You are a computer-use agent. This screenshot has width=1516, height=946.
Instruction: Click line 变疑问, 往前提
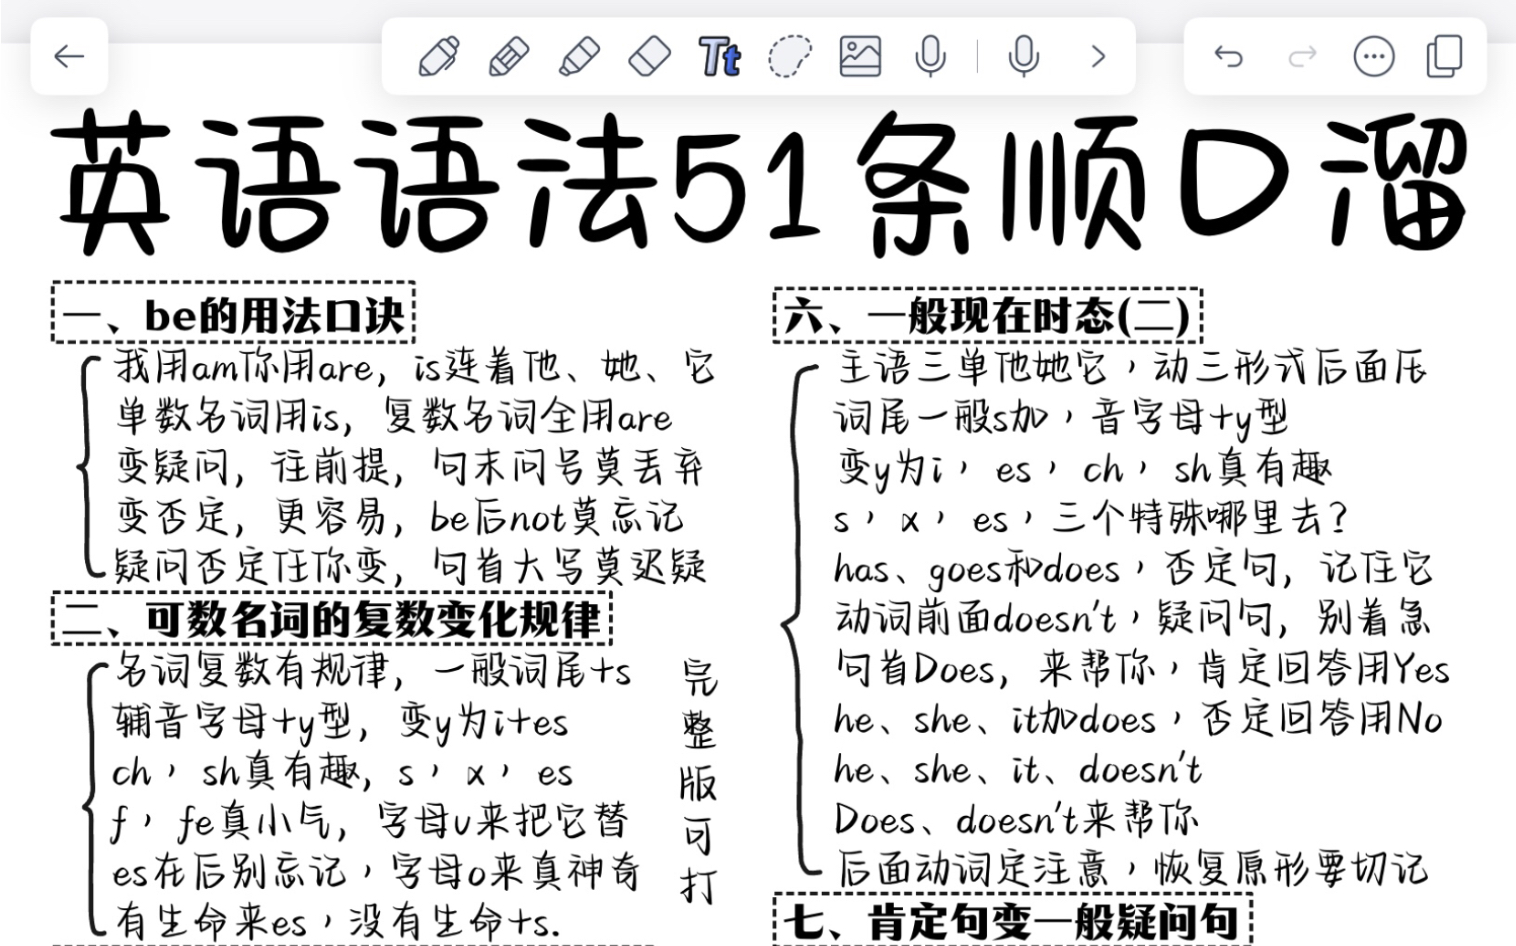pos(257,466)
